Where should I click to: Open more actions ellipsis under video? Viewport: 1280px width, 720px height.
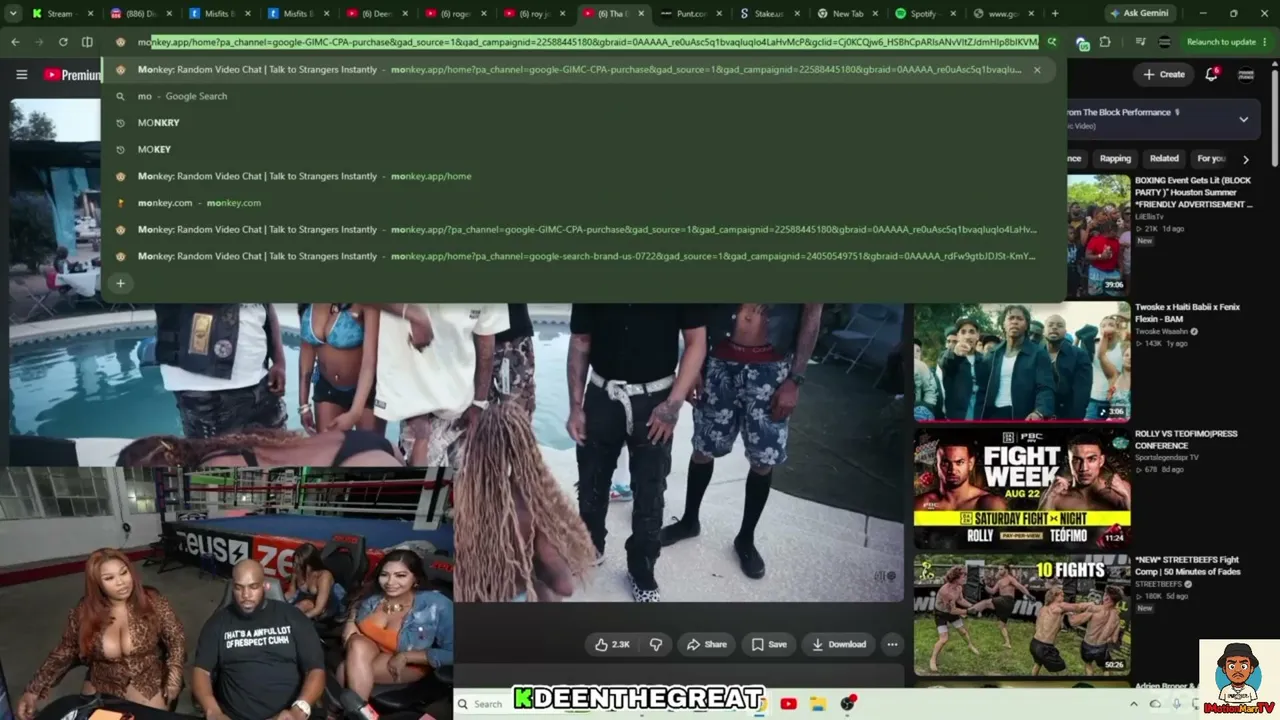pos(892,644)
